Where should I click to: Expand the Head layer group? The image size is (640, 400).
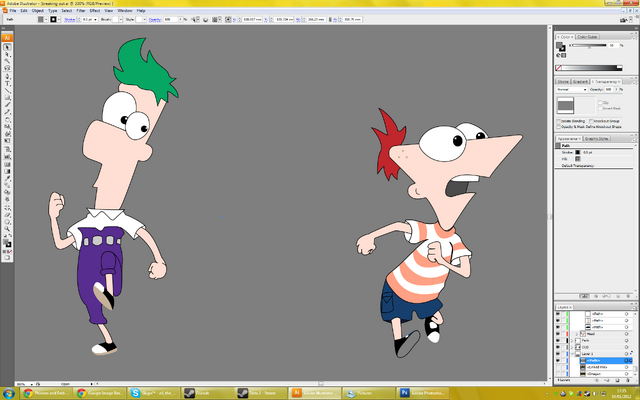(x=577, y=334)
